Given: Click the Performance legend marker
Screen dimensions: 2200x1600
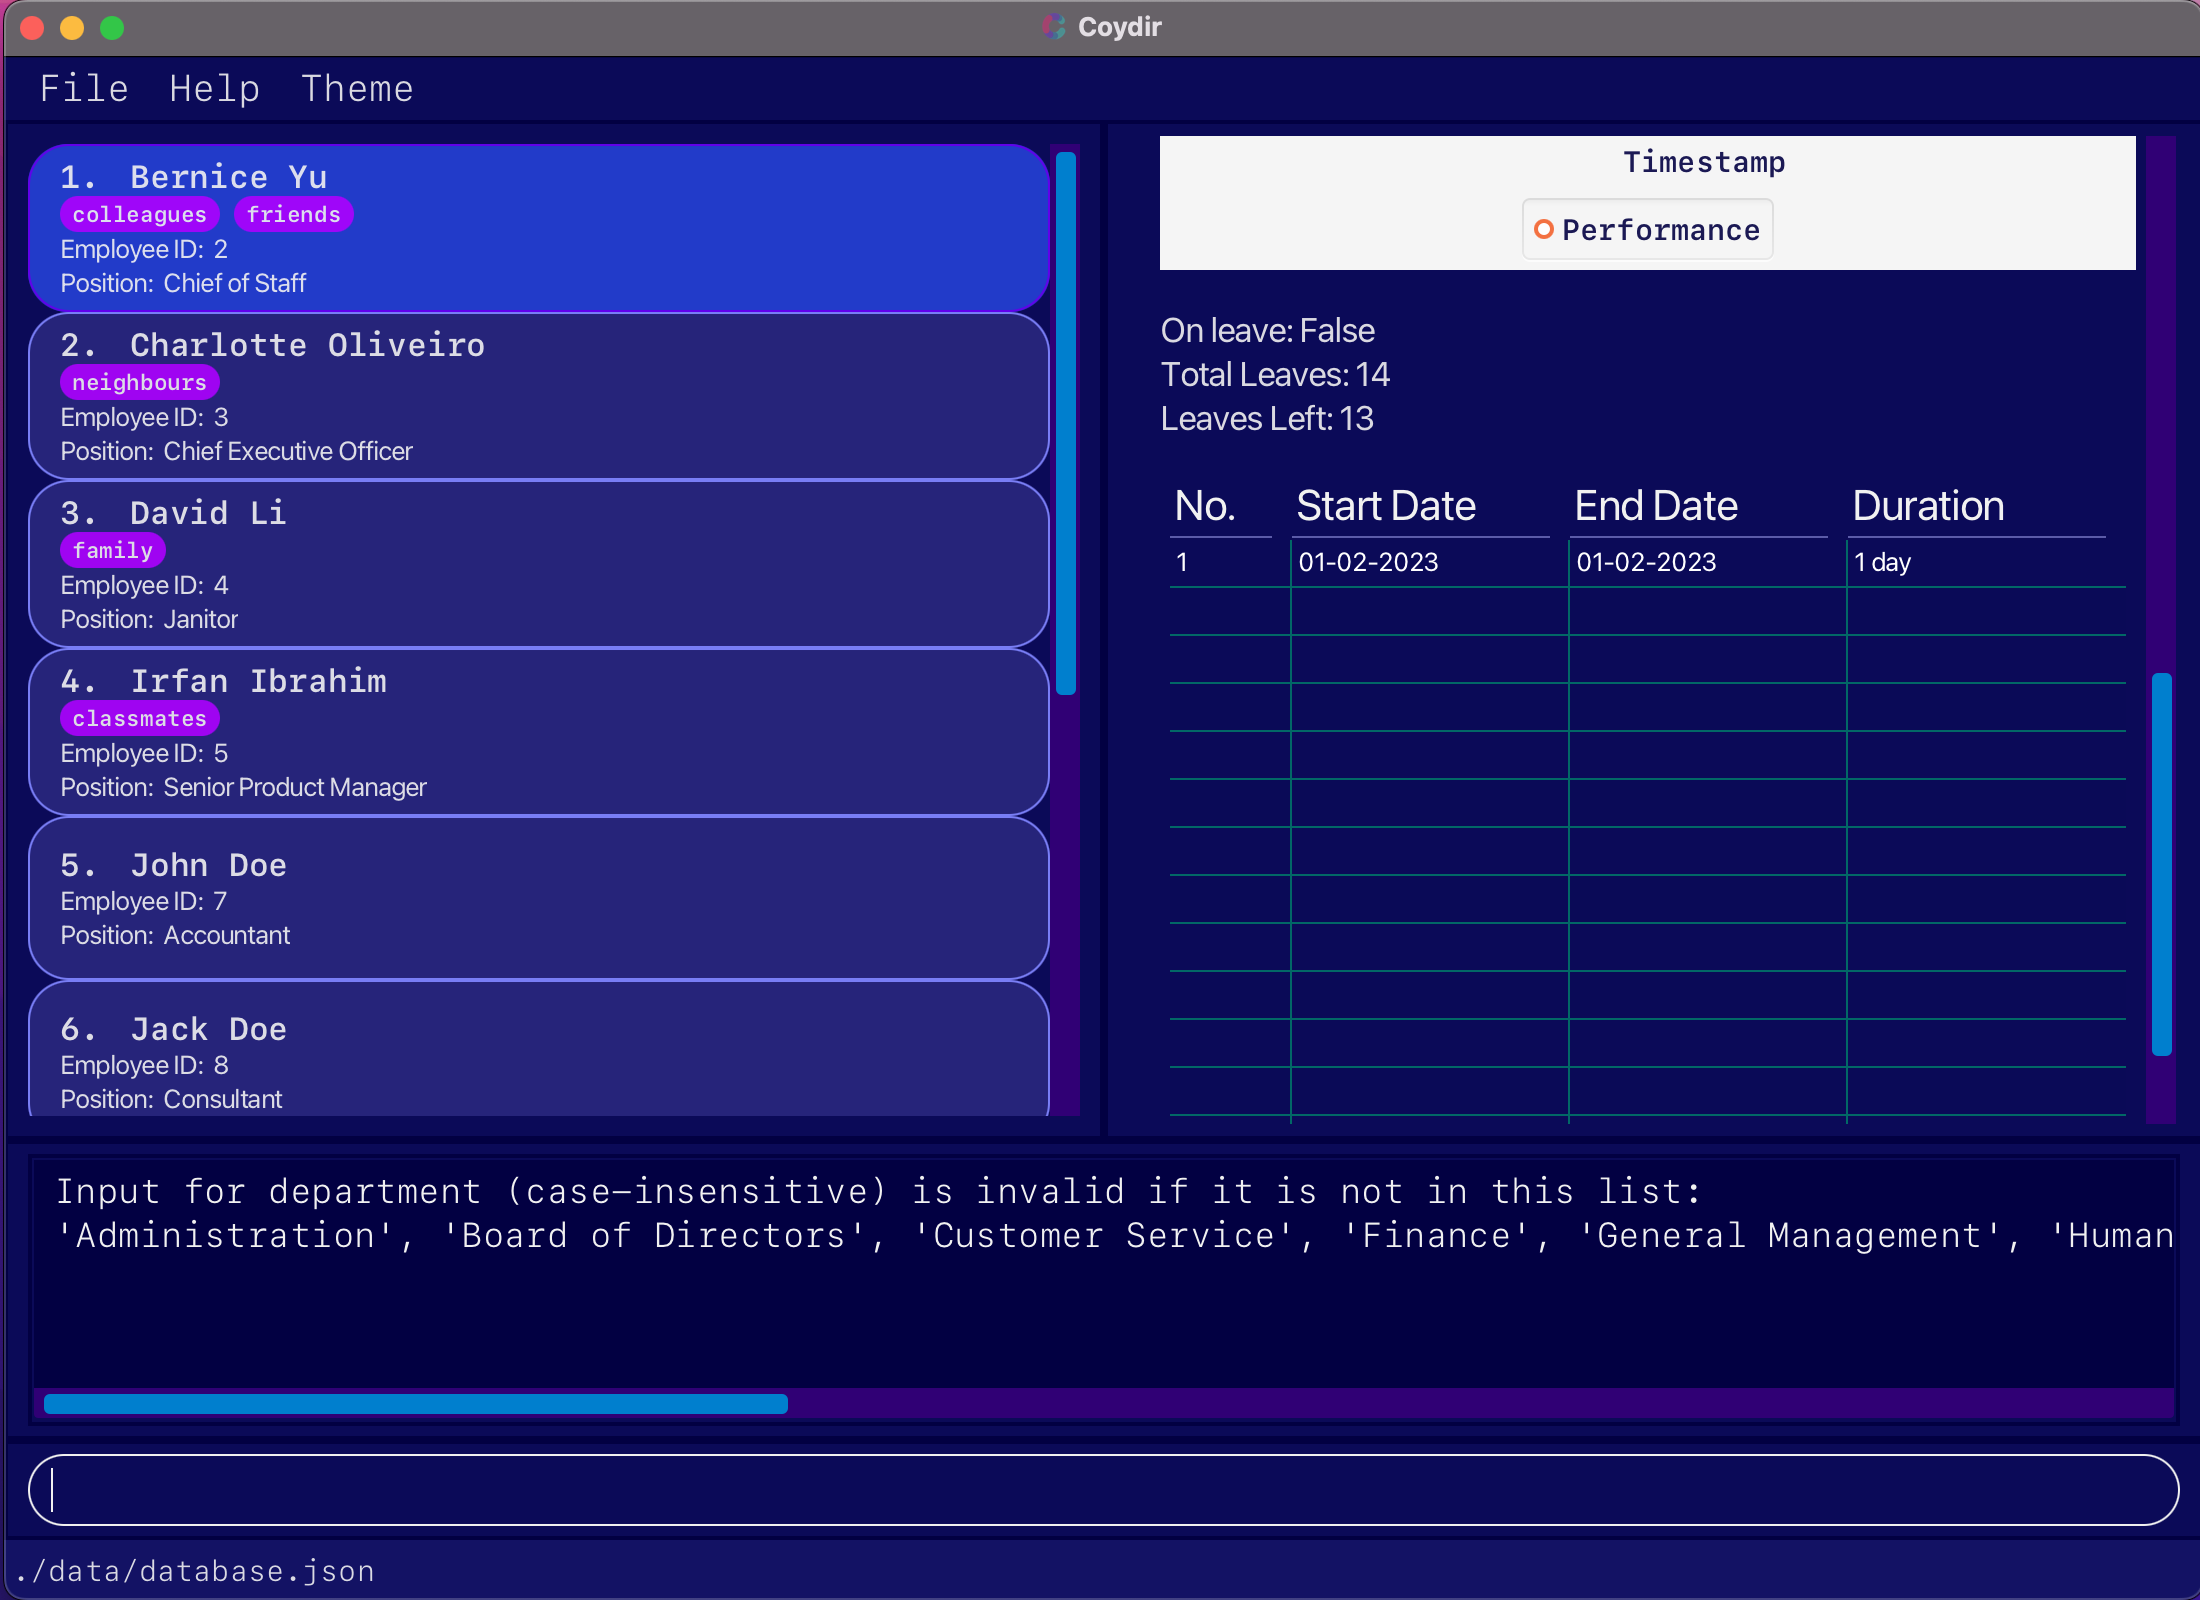Looking at the screenshot, I should (x=1544, y=230).
